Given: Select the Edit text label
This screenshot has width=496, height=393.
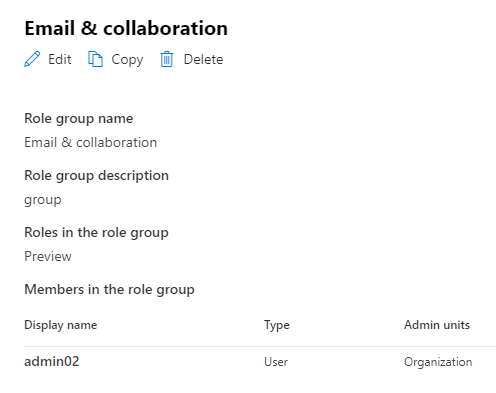Looking at the screenshot, I should 60,59.
